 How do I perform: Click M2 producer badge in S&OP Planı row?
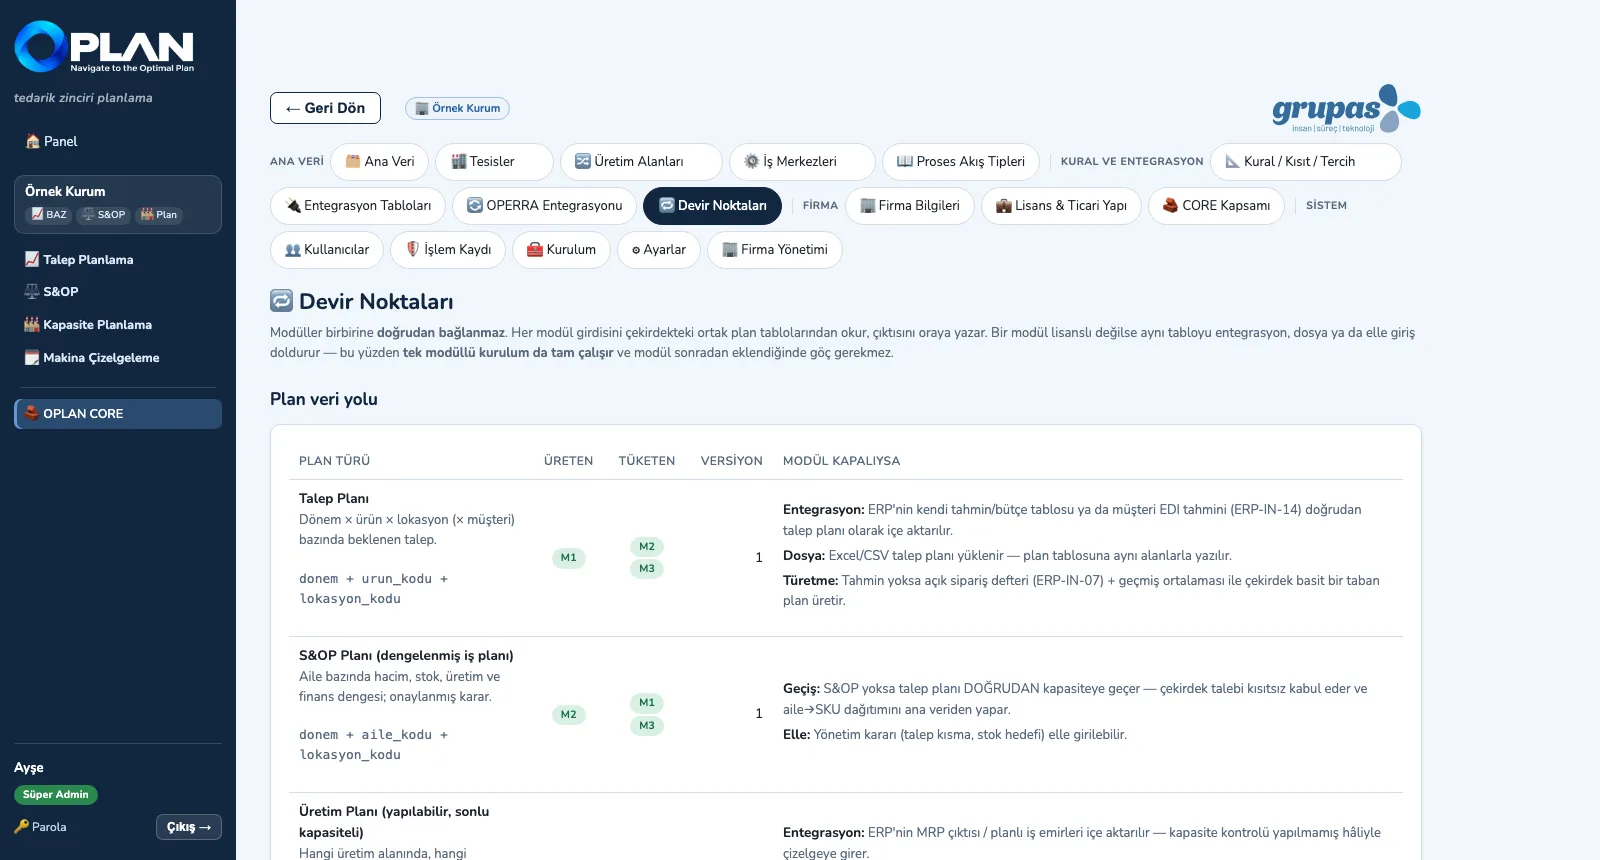coord(568,714)
